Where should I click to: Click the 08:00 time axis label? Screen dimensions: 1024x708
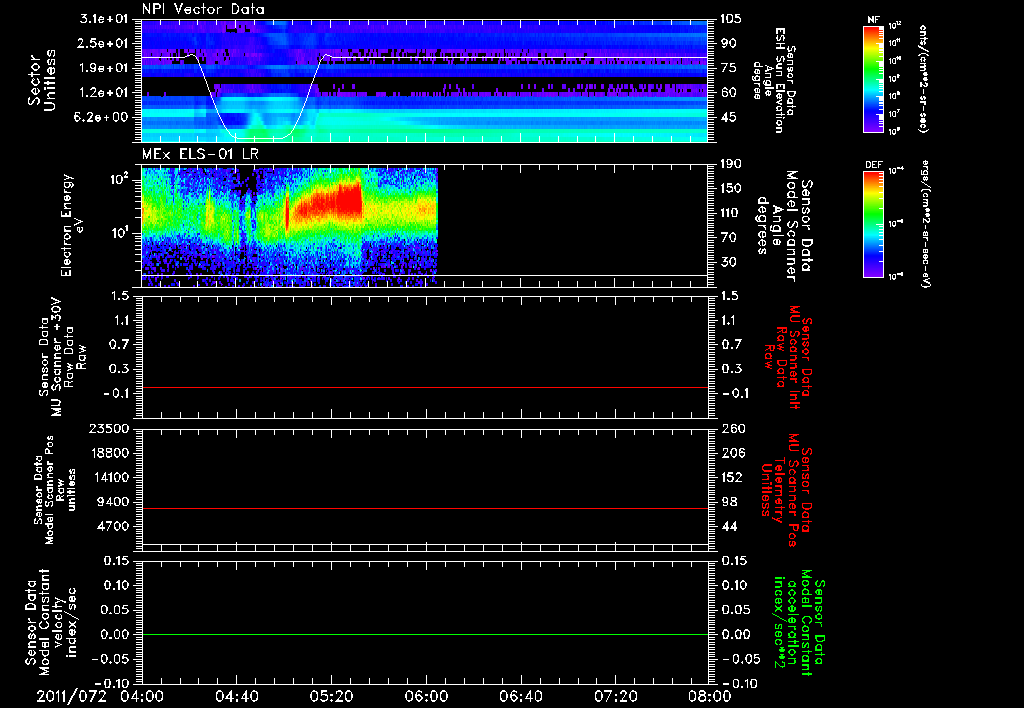pos(710,696)
